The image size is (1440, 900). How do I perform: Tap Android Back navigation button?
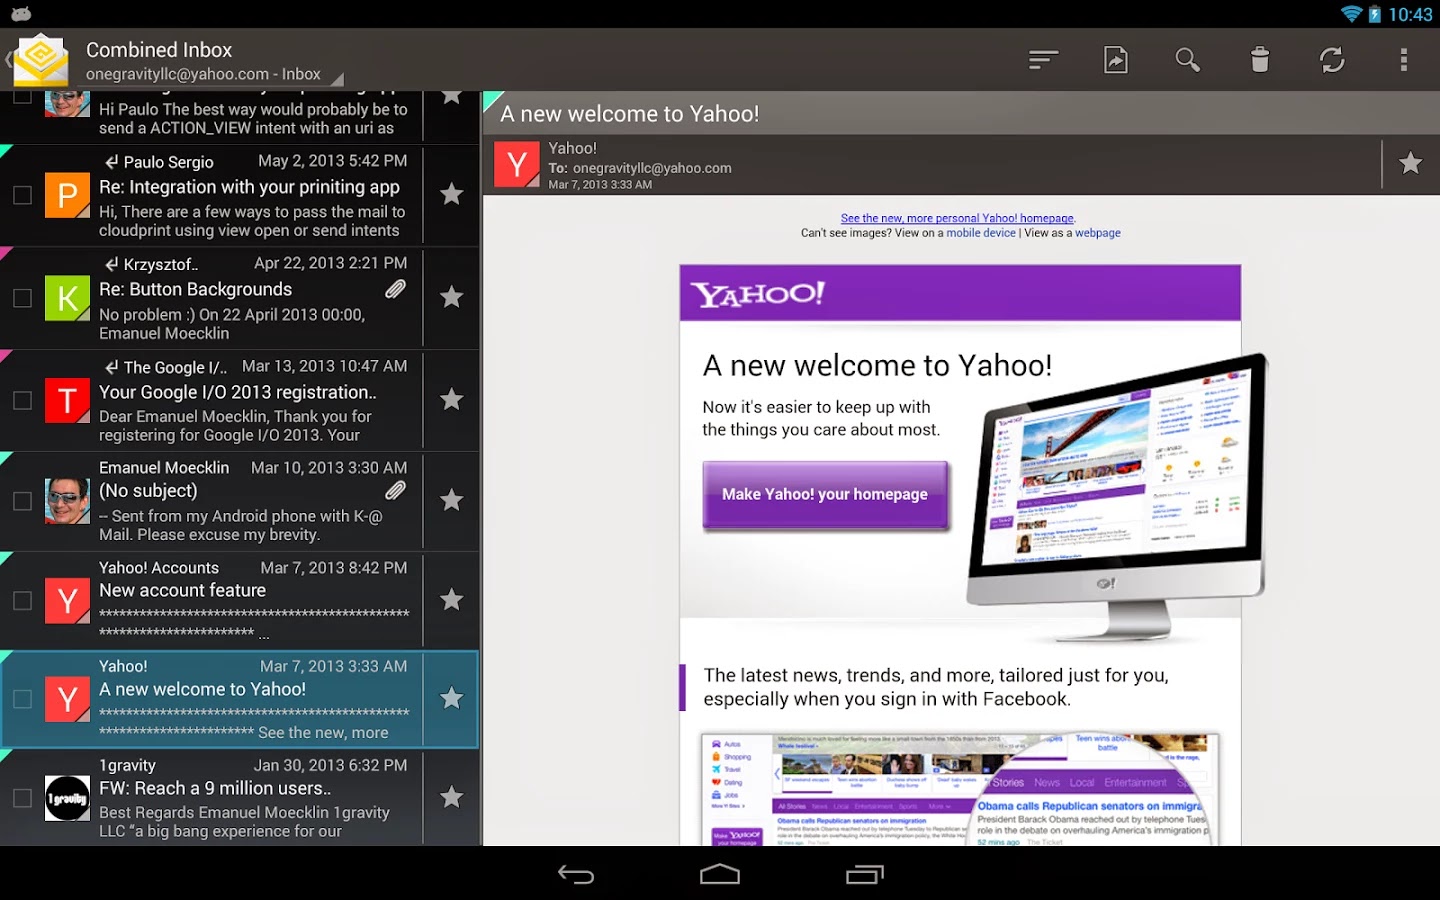576,875
